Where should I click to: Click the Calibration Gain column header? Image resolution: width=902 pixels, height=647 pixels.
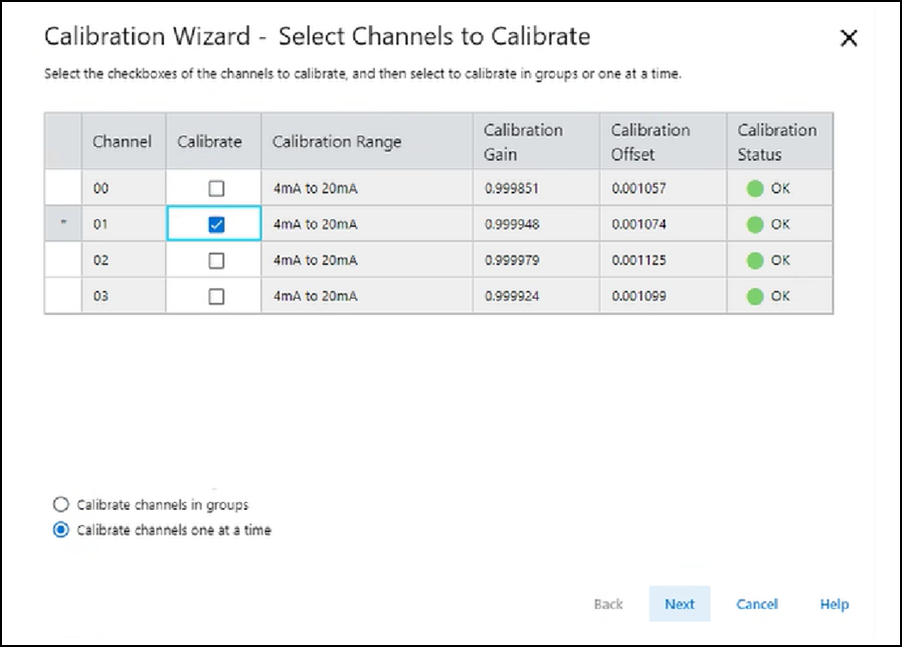(523, 142)
